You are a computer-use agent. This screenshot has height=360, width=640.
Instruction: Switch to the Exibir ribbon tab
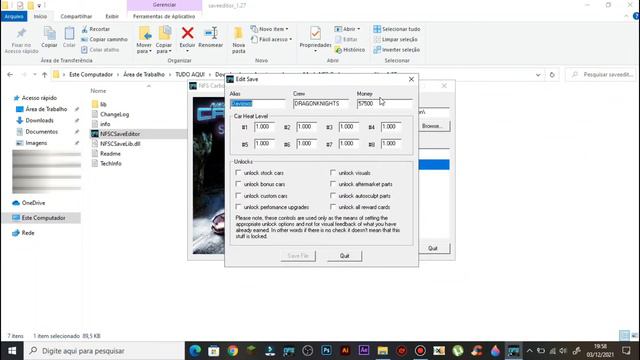(112, 16)
